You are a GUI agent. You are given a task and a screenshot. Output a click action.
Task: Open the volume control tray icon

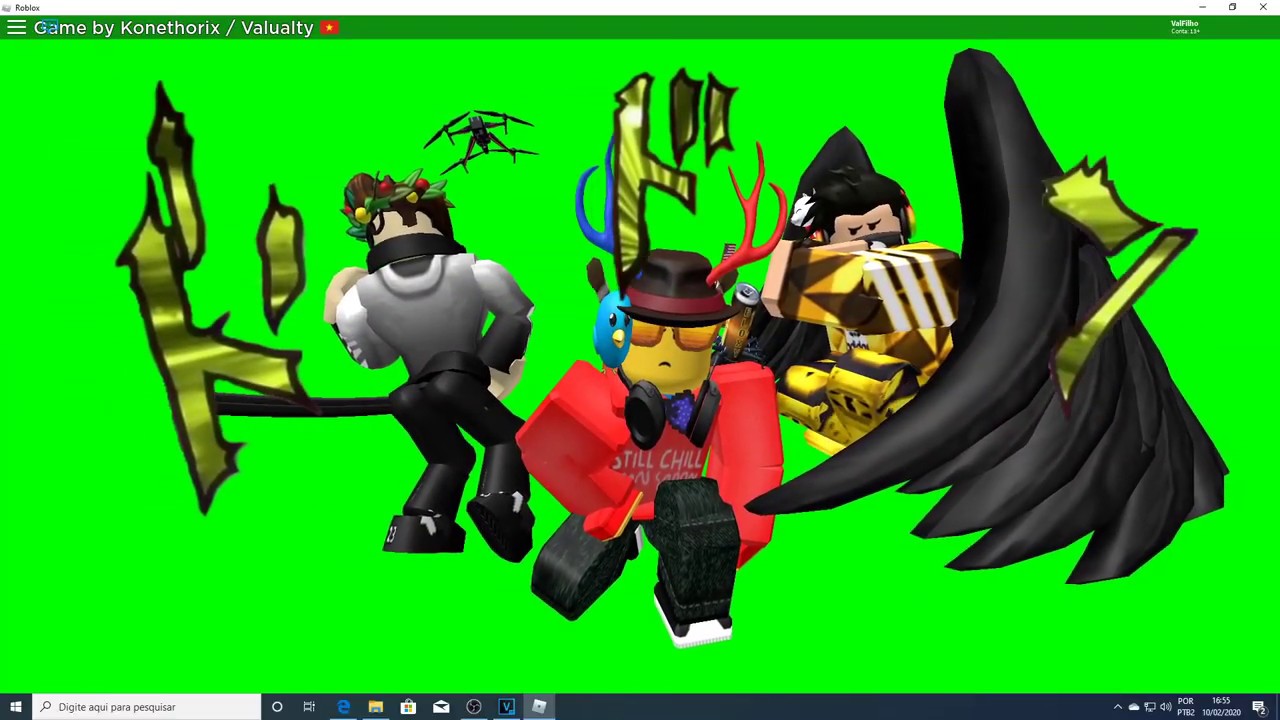click(1165, 707)
